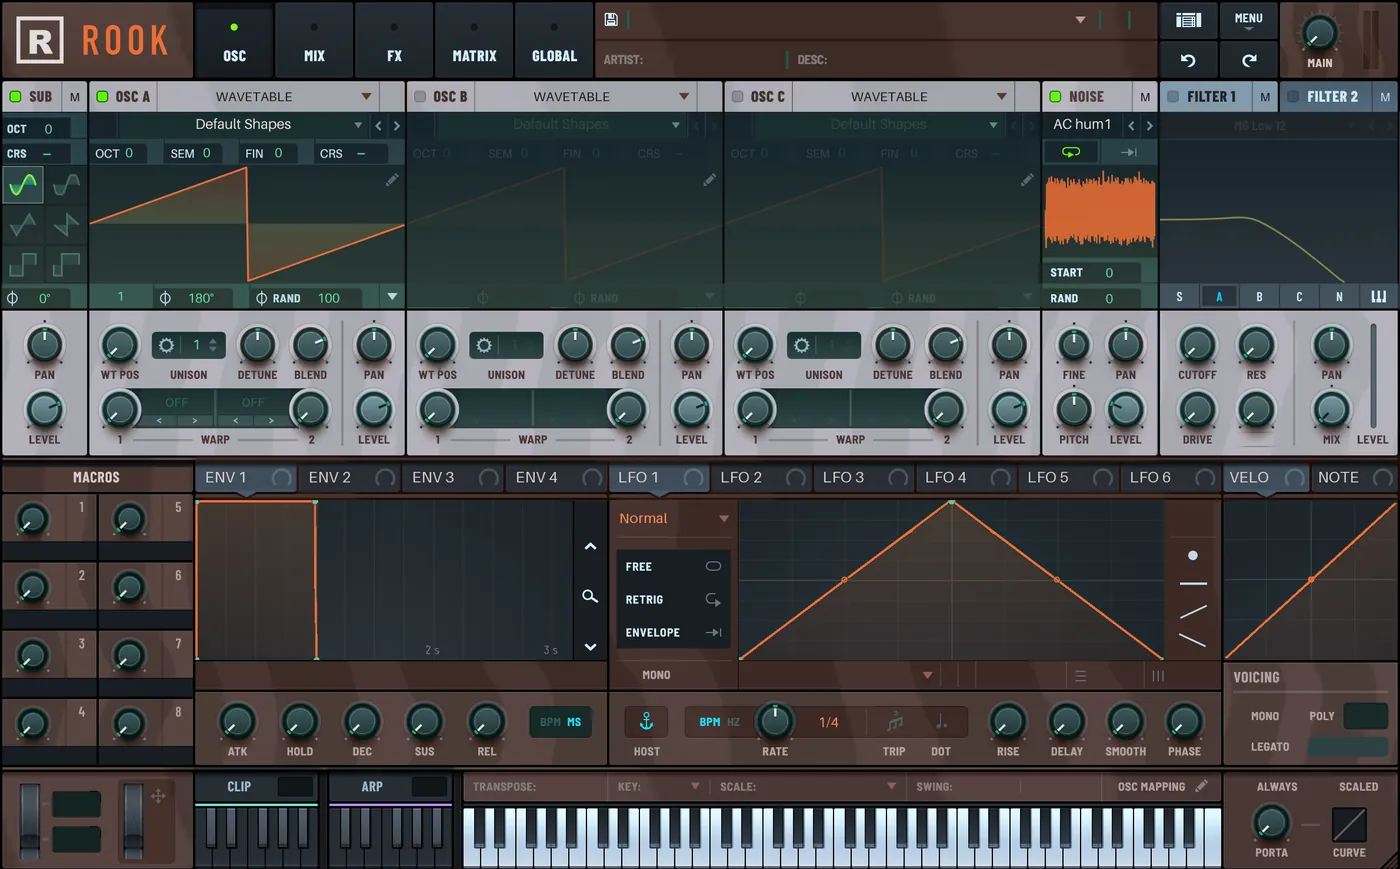Select the ENV 2 tab
This screenshot has width=1400, height=869.
[350, 478]
